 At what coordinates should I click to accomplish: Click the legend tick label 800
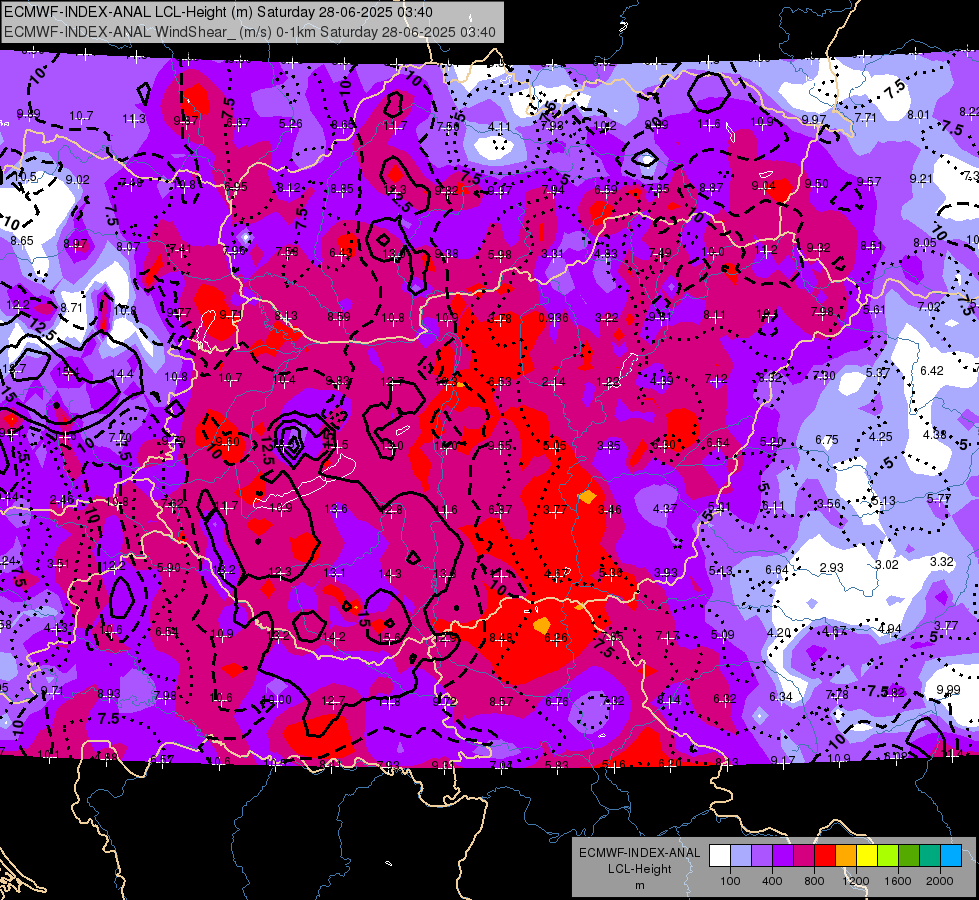(814, 881)
